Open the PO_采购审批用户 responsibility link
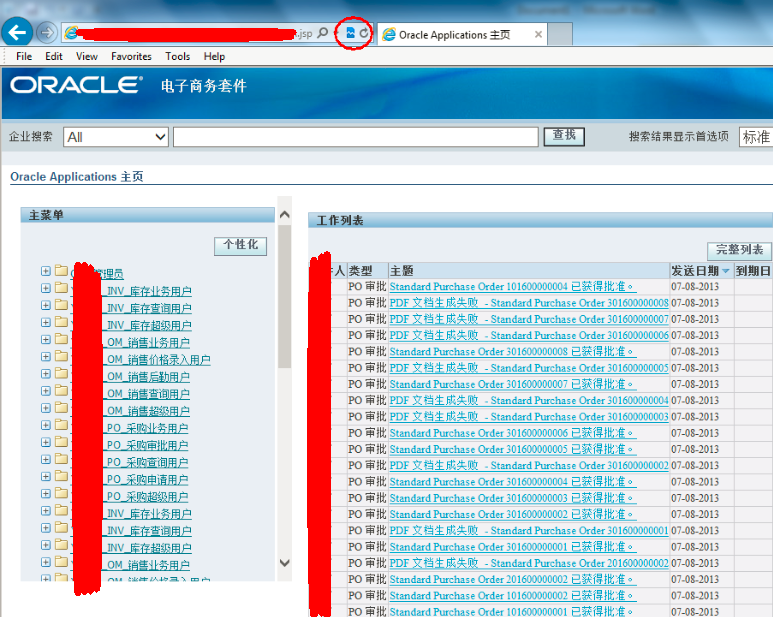Screen dimensions: 773x617 click(x=147, y=446)
